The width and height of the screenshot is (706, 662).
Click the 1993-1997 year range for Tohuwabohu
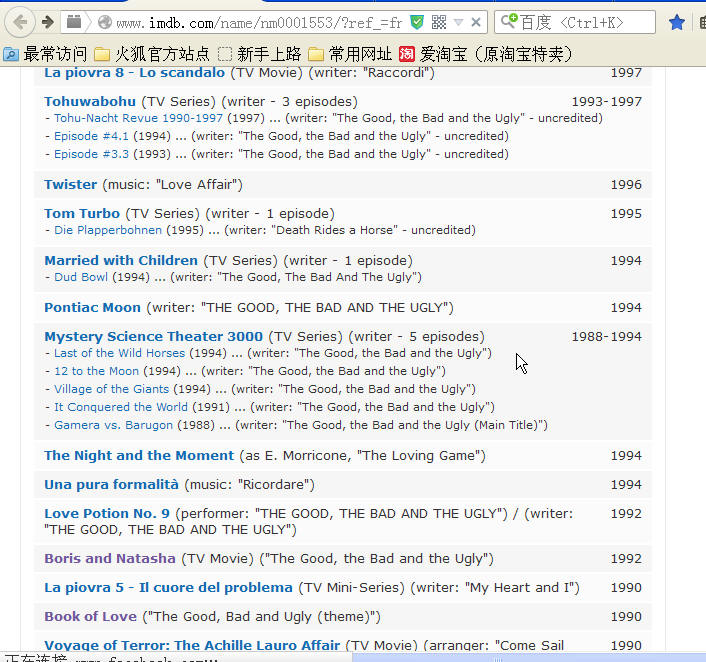[606, 102]
